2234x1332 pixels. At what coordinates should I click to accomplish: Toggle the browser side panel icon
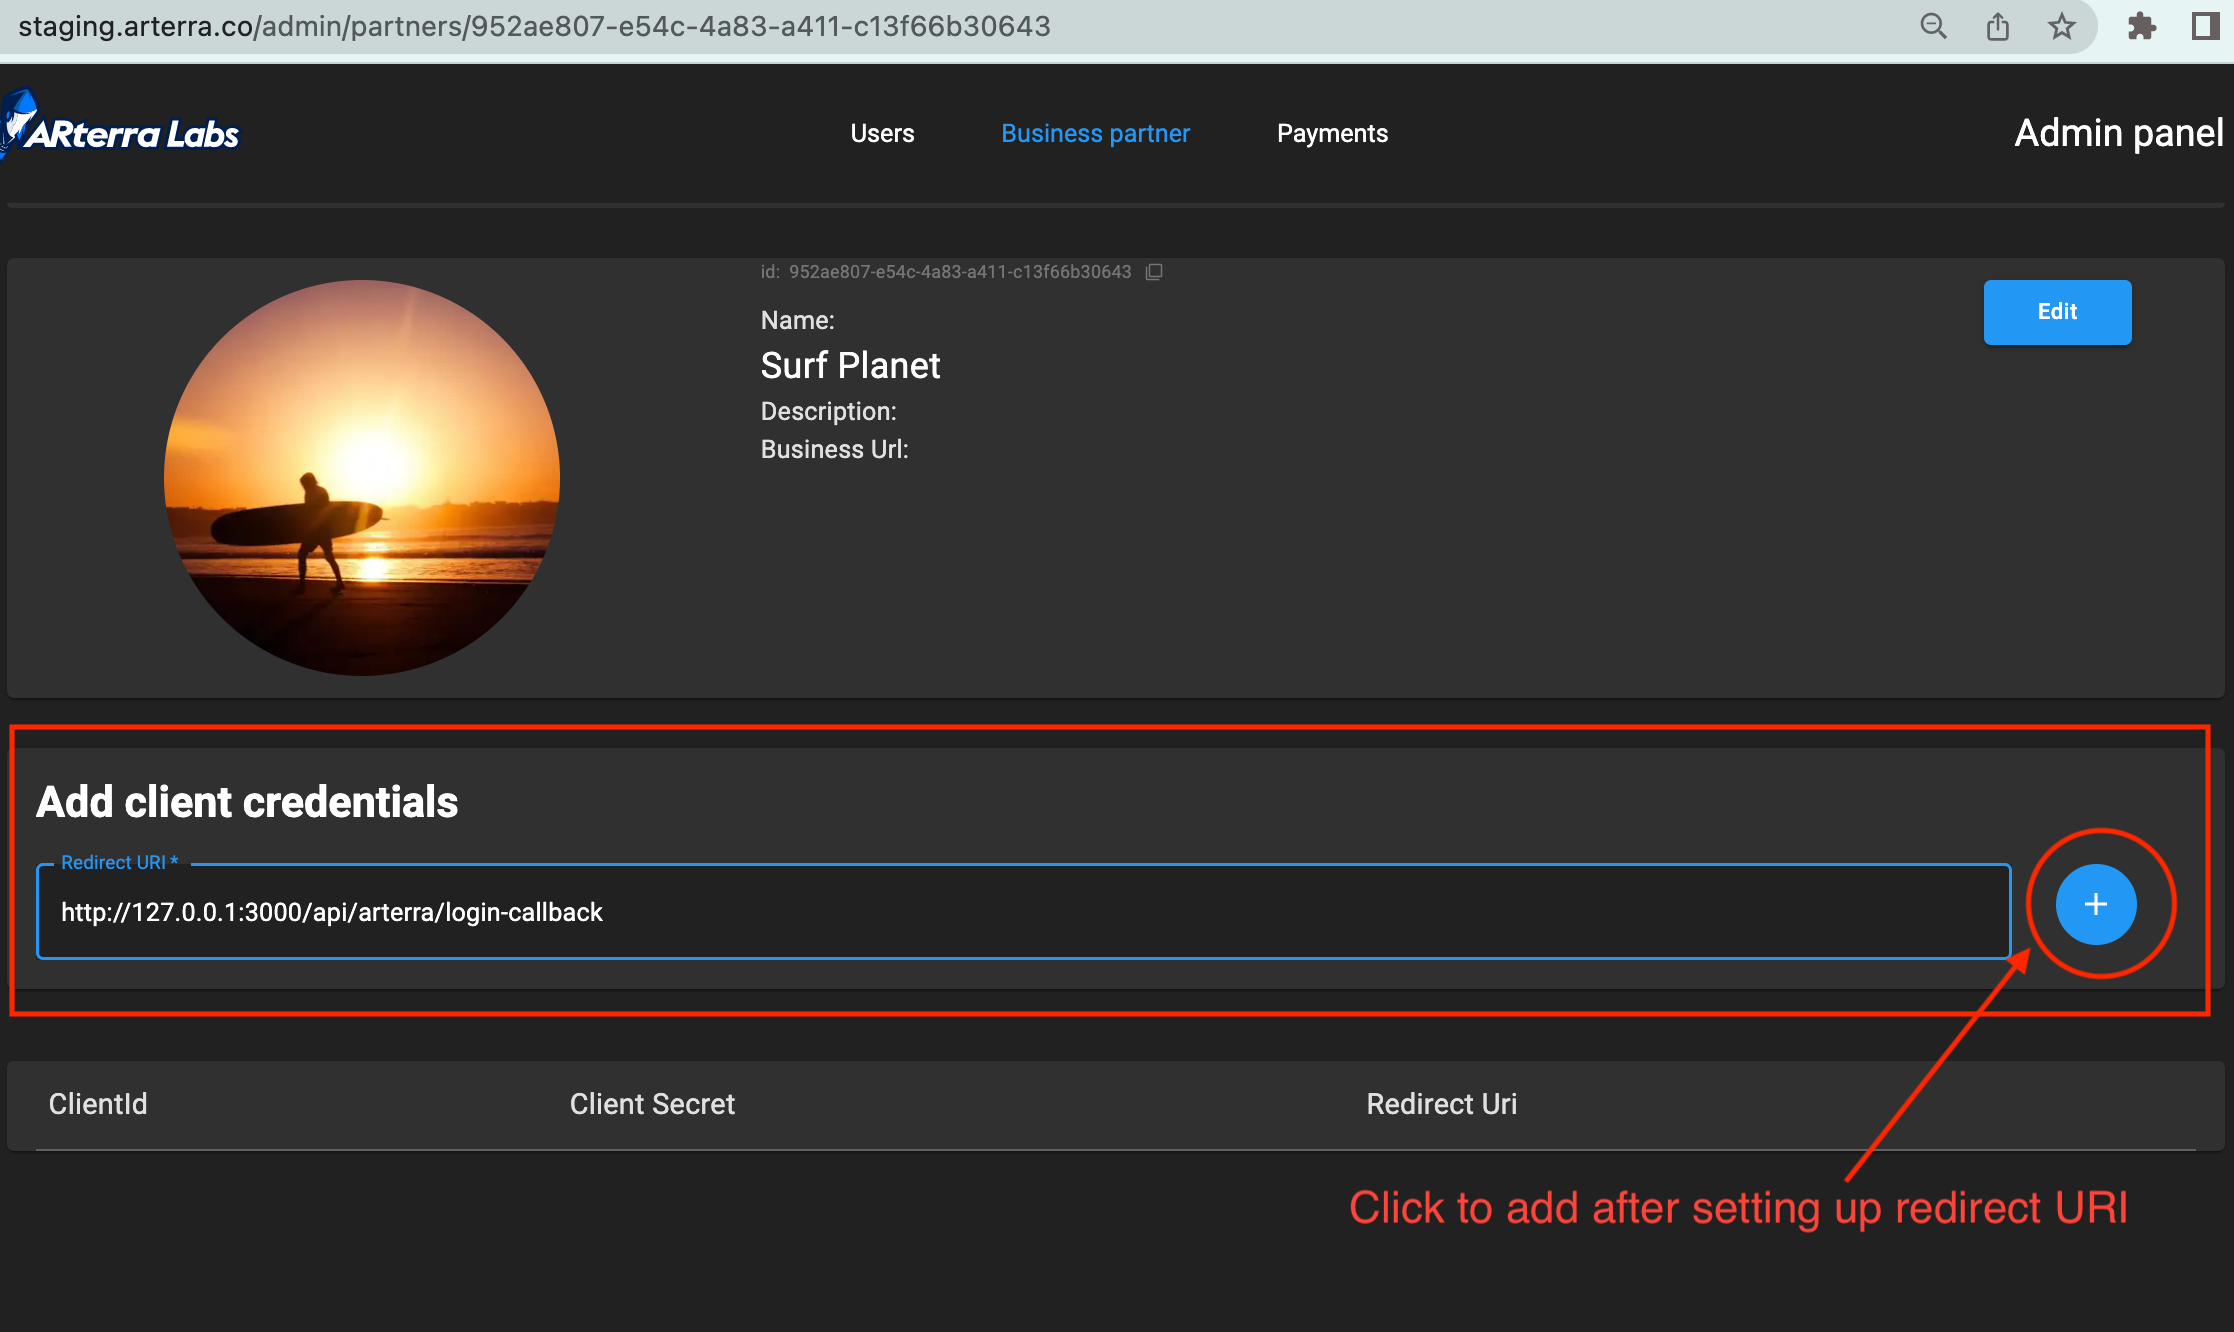tap(2206, 26)
